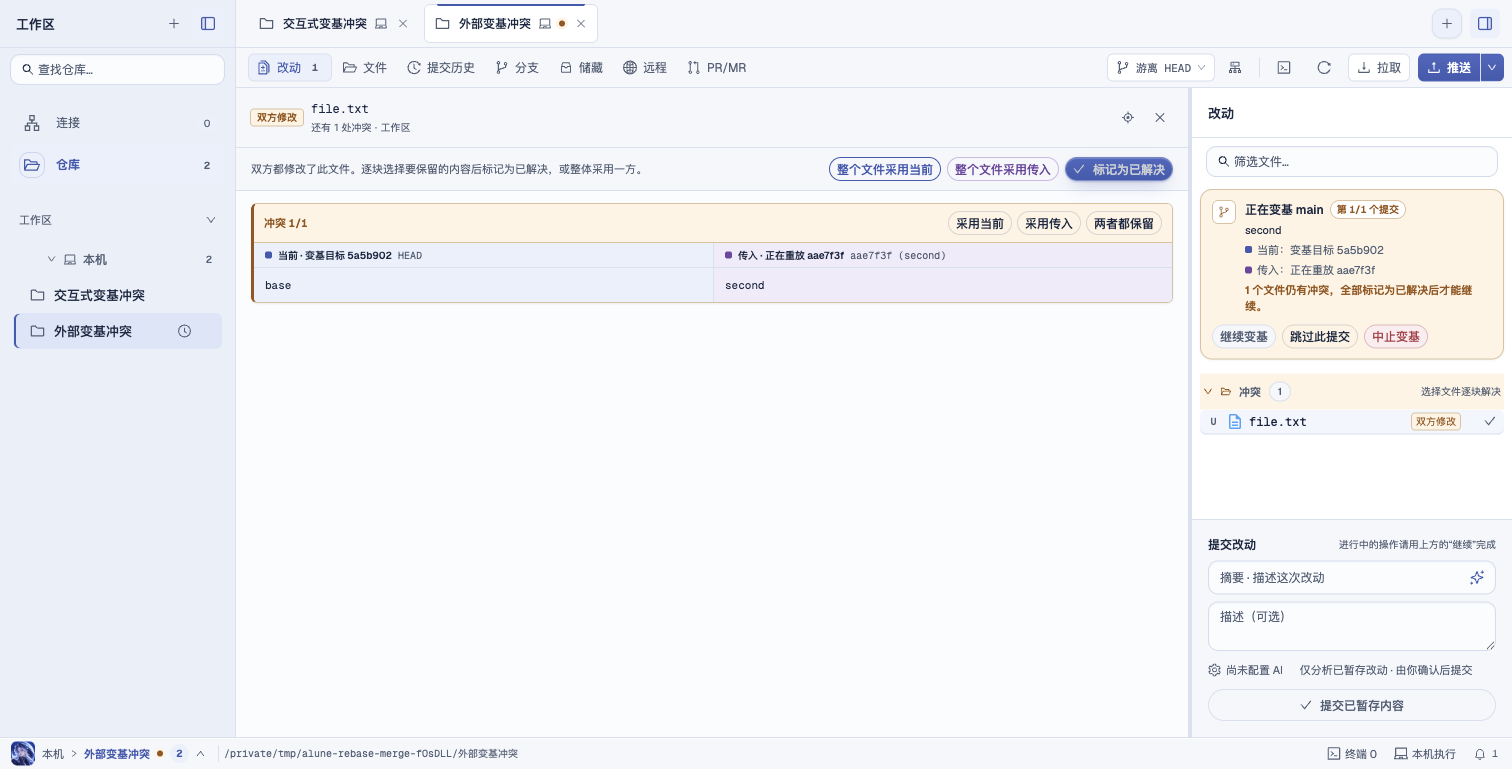Collapse the 工作区 section chevron
Screen dimensions: 1512x769
pyautogui.click(x=210, y=219)
